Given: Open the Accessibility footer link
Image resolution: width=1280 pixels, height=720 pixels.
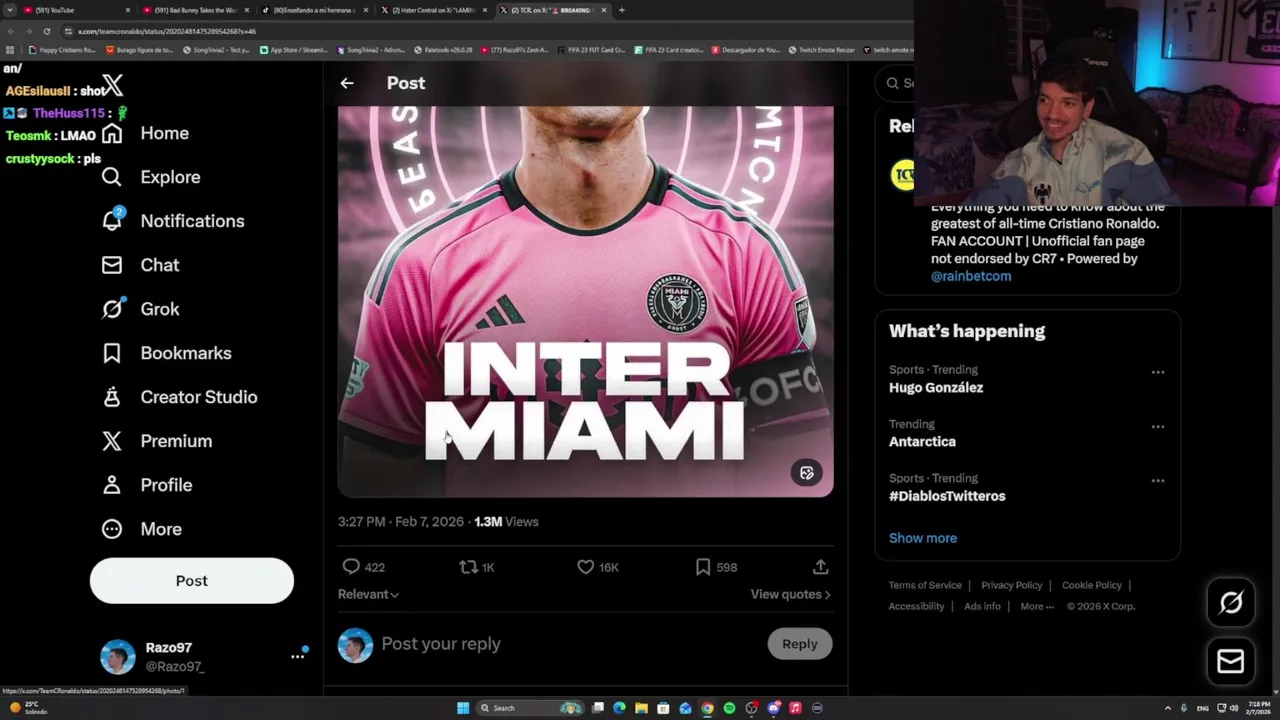Looking at the screenshot, I should (x=916, y=606).
